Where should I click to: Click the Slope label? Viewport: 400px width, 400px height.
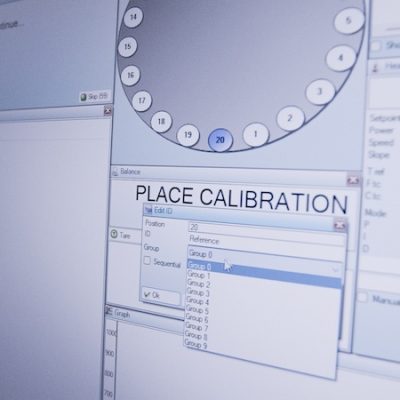(379, 155)
